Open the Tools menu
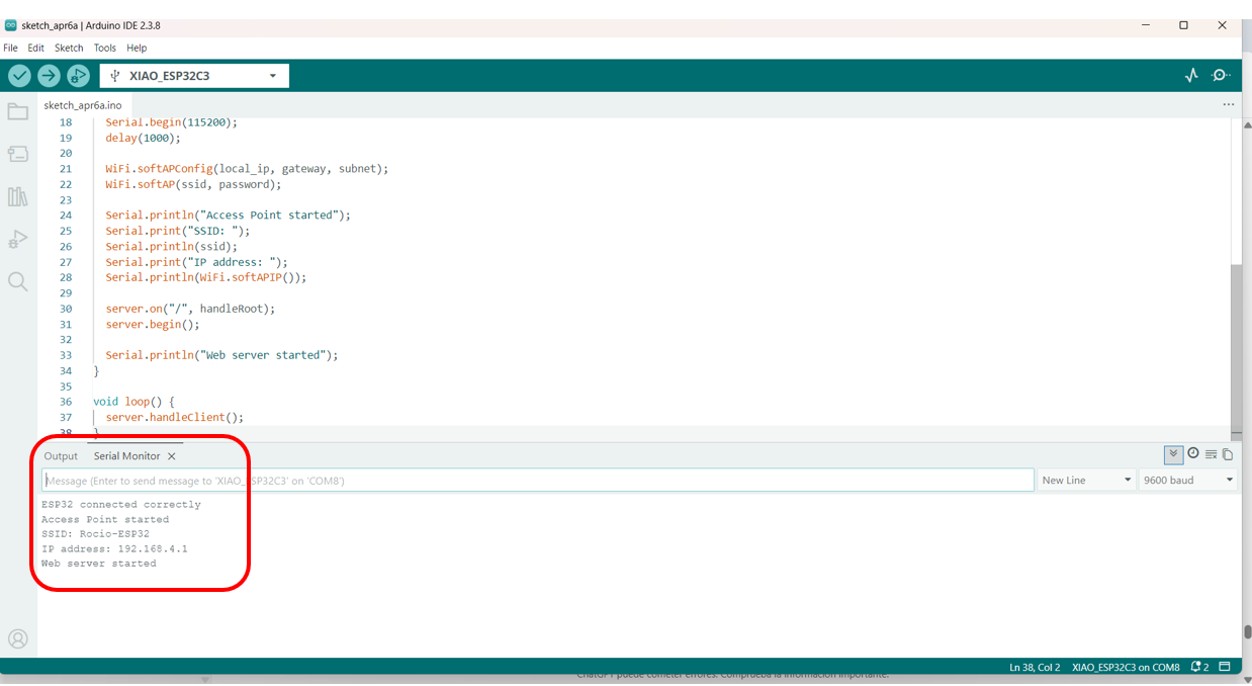 pos(105,48)
